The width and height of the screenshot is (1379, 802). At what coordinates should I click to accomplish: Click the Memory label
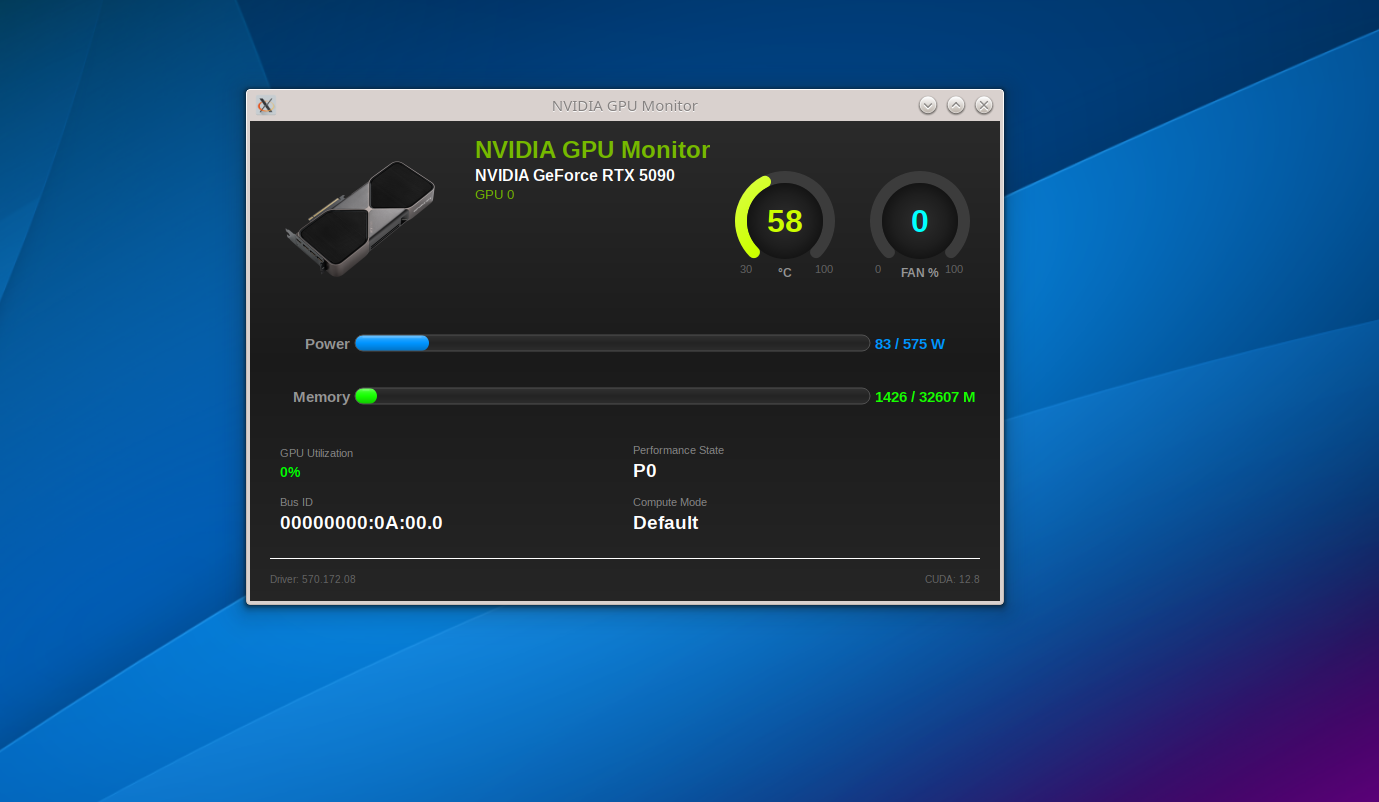[321, 397]
